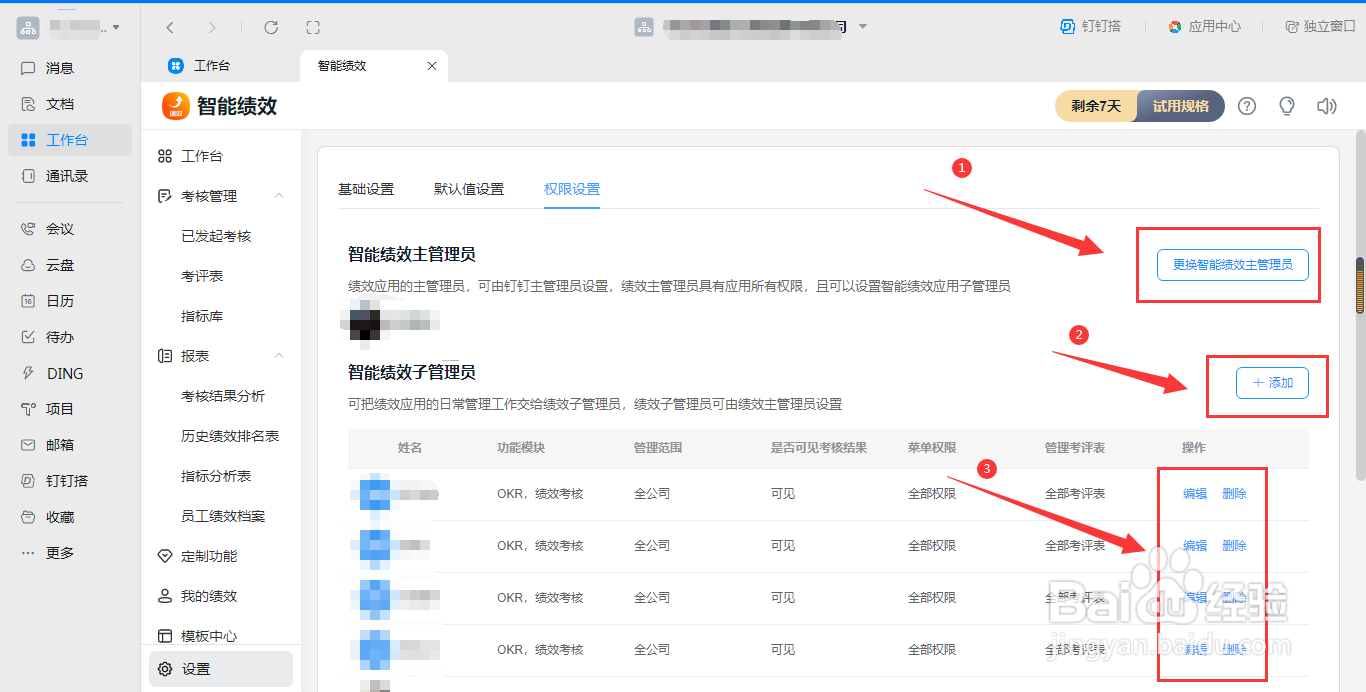The width and height of the screenshot is (1366, 692).
Task: Open 收藏 favorites
Action: point(69,517)
